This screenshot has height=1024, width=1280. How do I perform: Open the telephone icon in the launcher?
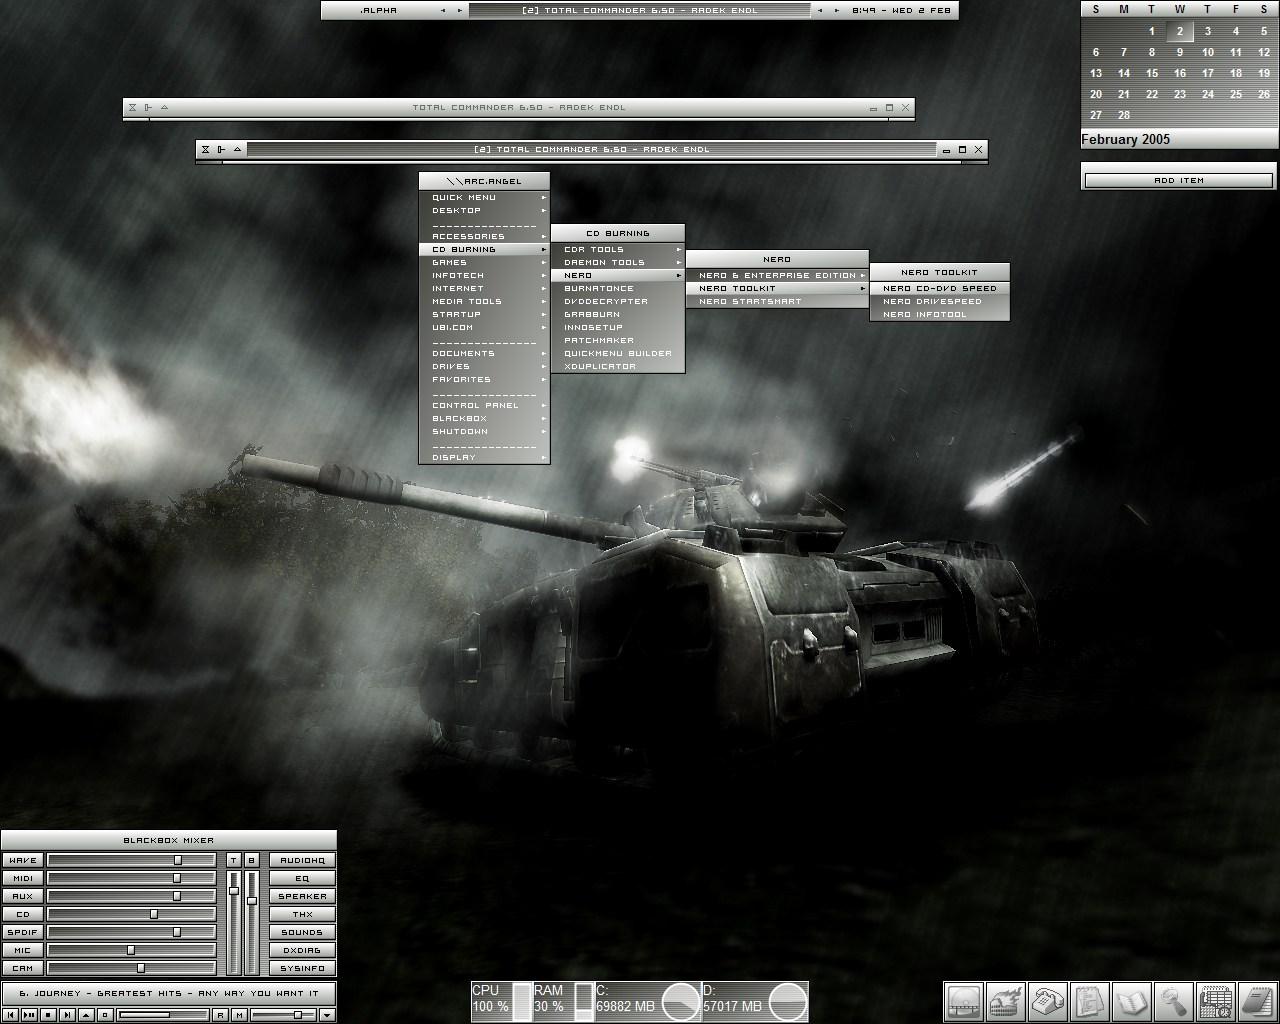coord(1048,1001)
